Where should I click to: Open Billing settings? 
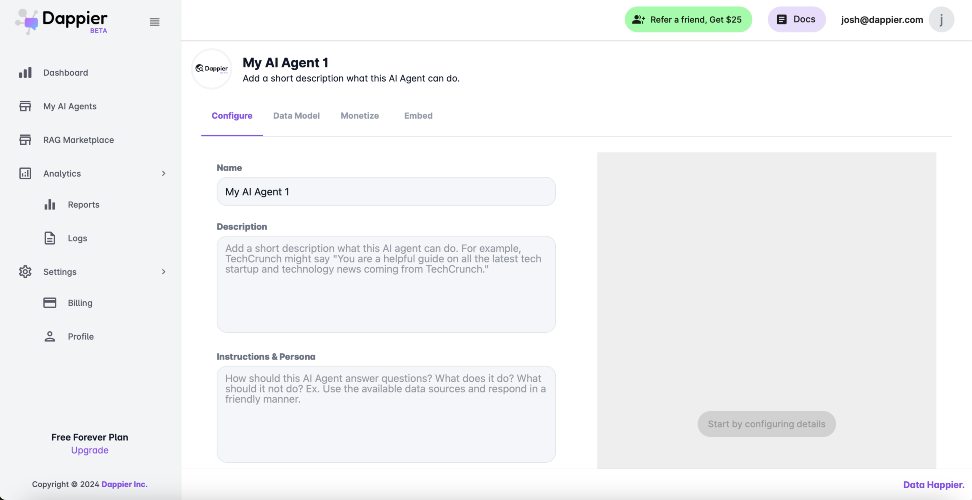(80, 303)
